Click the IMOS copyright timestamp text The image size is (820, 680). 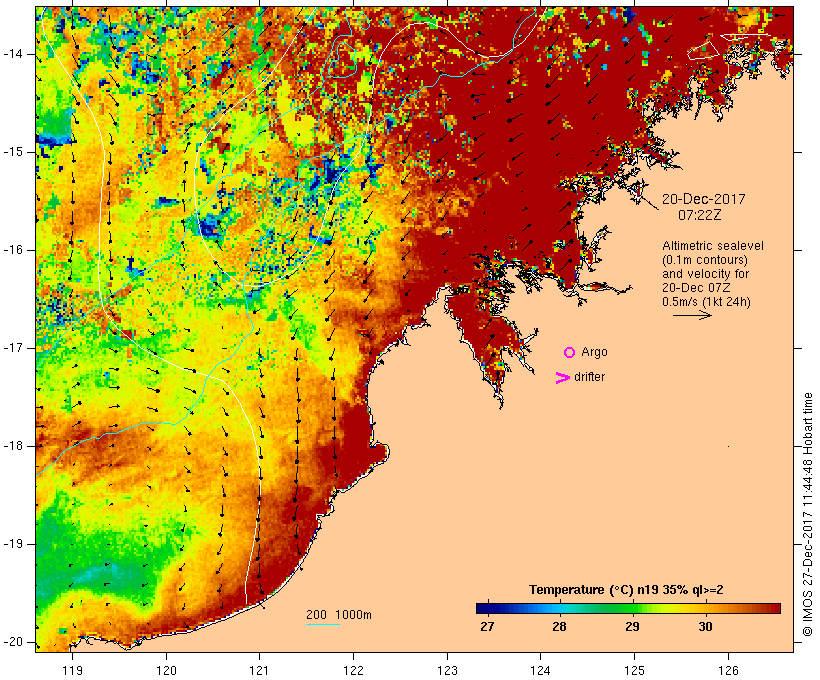point(808,515)
